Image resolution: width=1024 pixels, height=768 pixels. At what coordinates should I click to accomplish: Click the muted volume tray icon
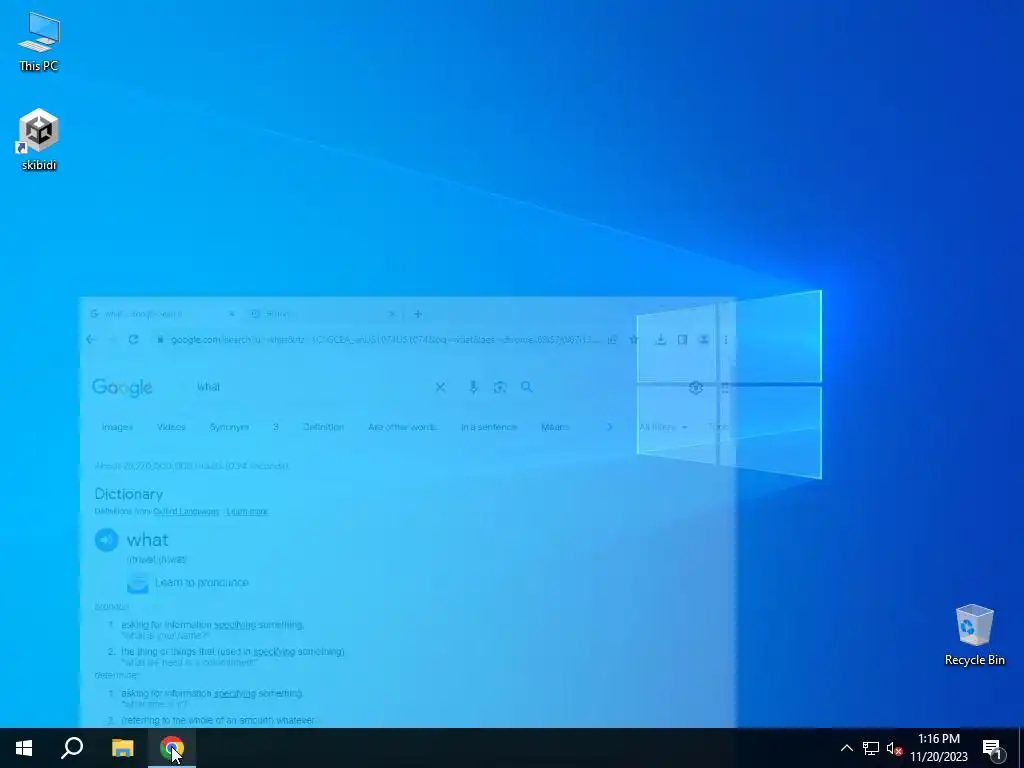point(894,748)
